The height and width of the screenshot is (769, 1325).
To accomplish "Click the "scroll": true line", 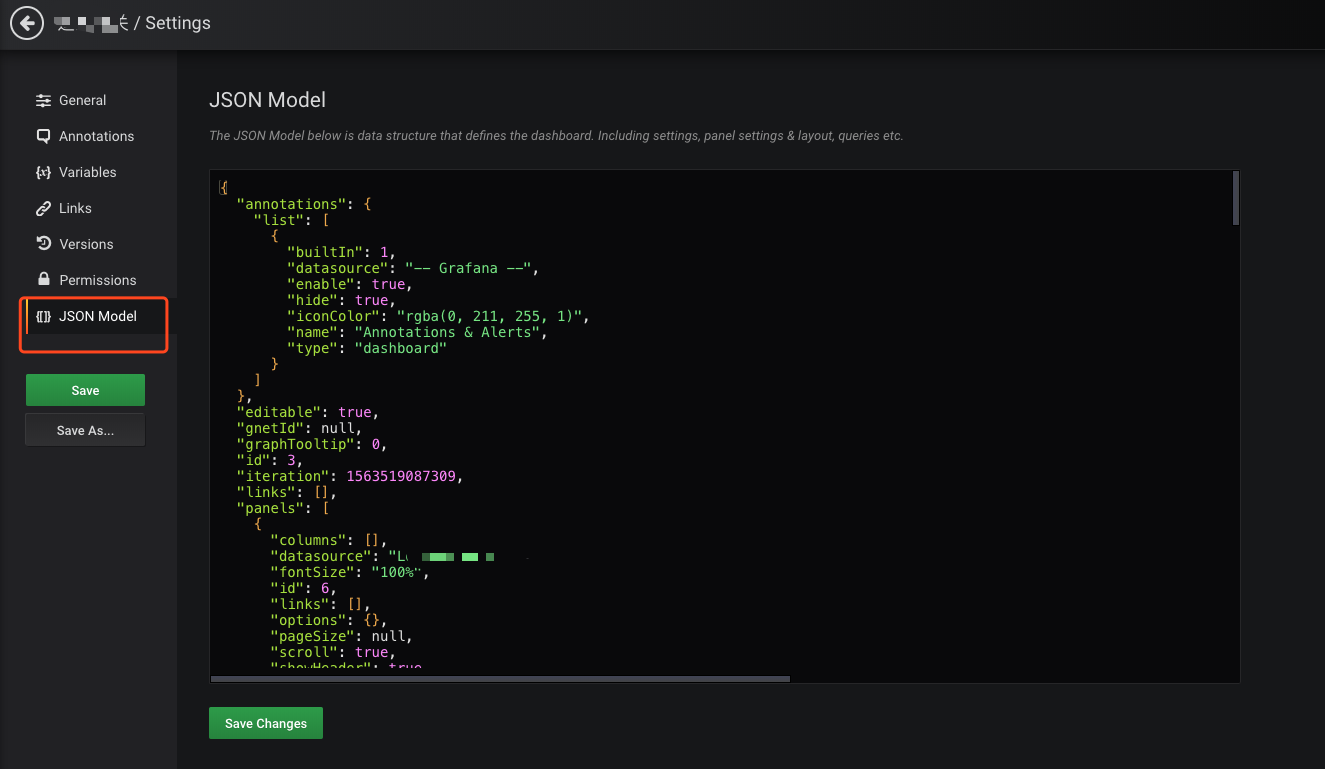I will (332, 651).
